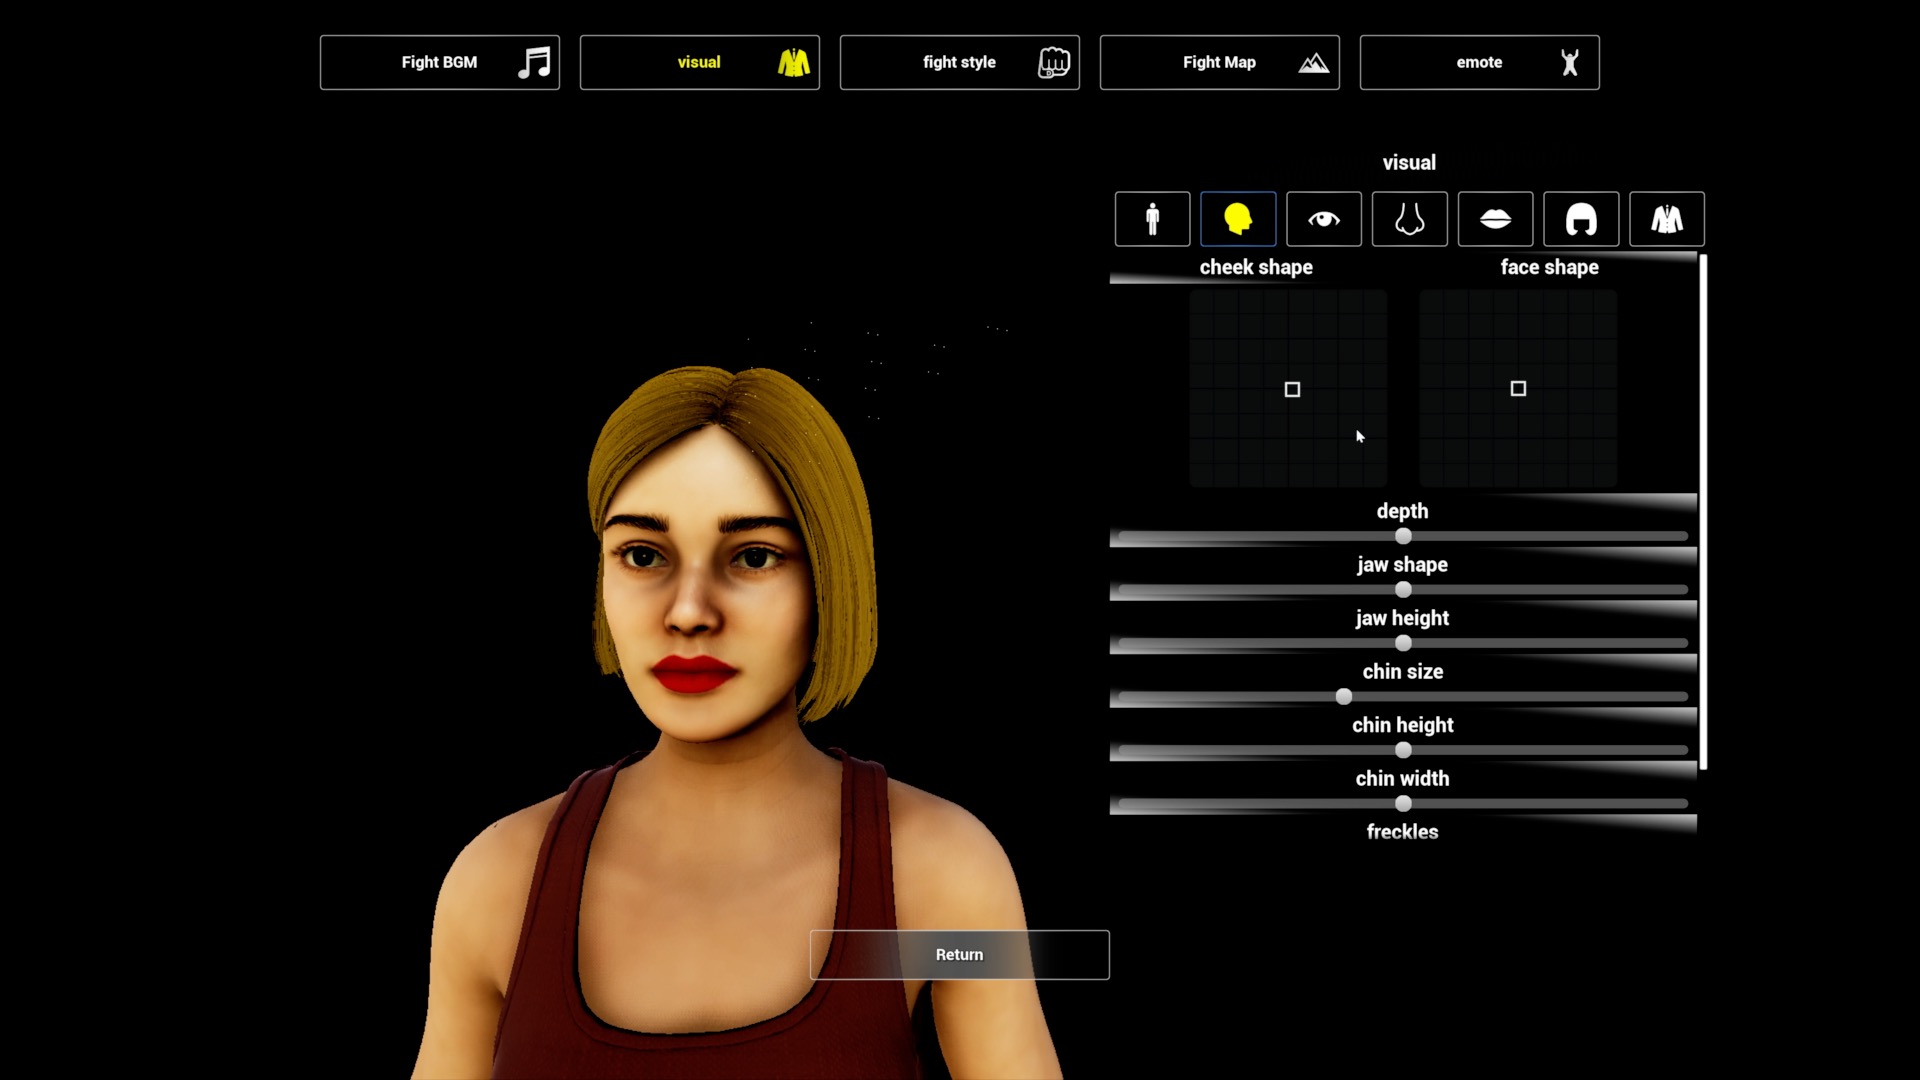Screen dimensions: 1920x1080
Task: Click the visual panel vertical scrollbar
Action: 1703,512
